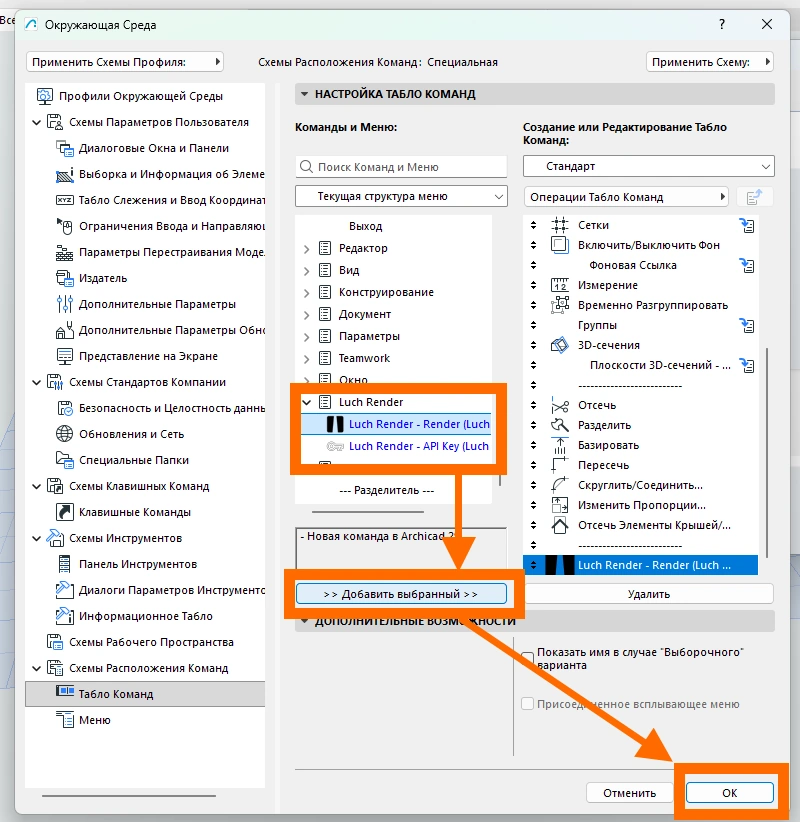Click Обновления и Сеть globe icon
This screenshot has width=800, height=822.
tap(64, 434)
